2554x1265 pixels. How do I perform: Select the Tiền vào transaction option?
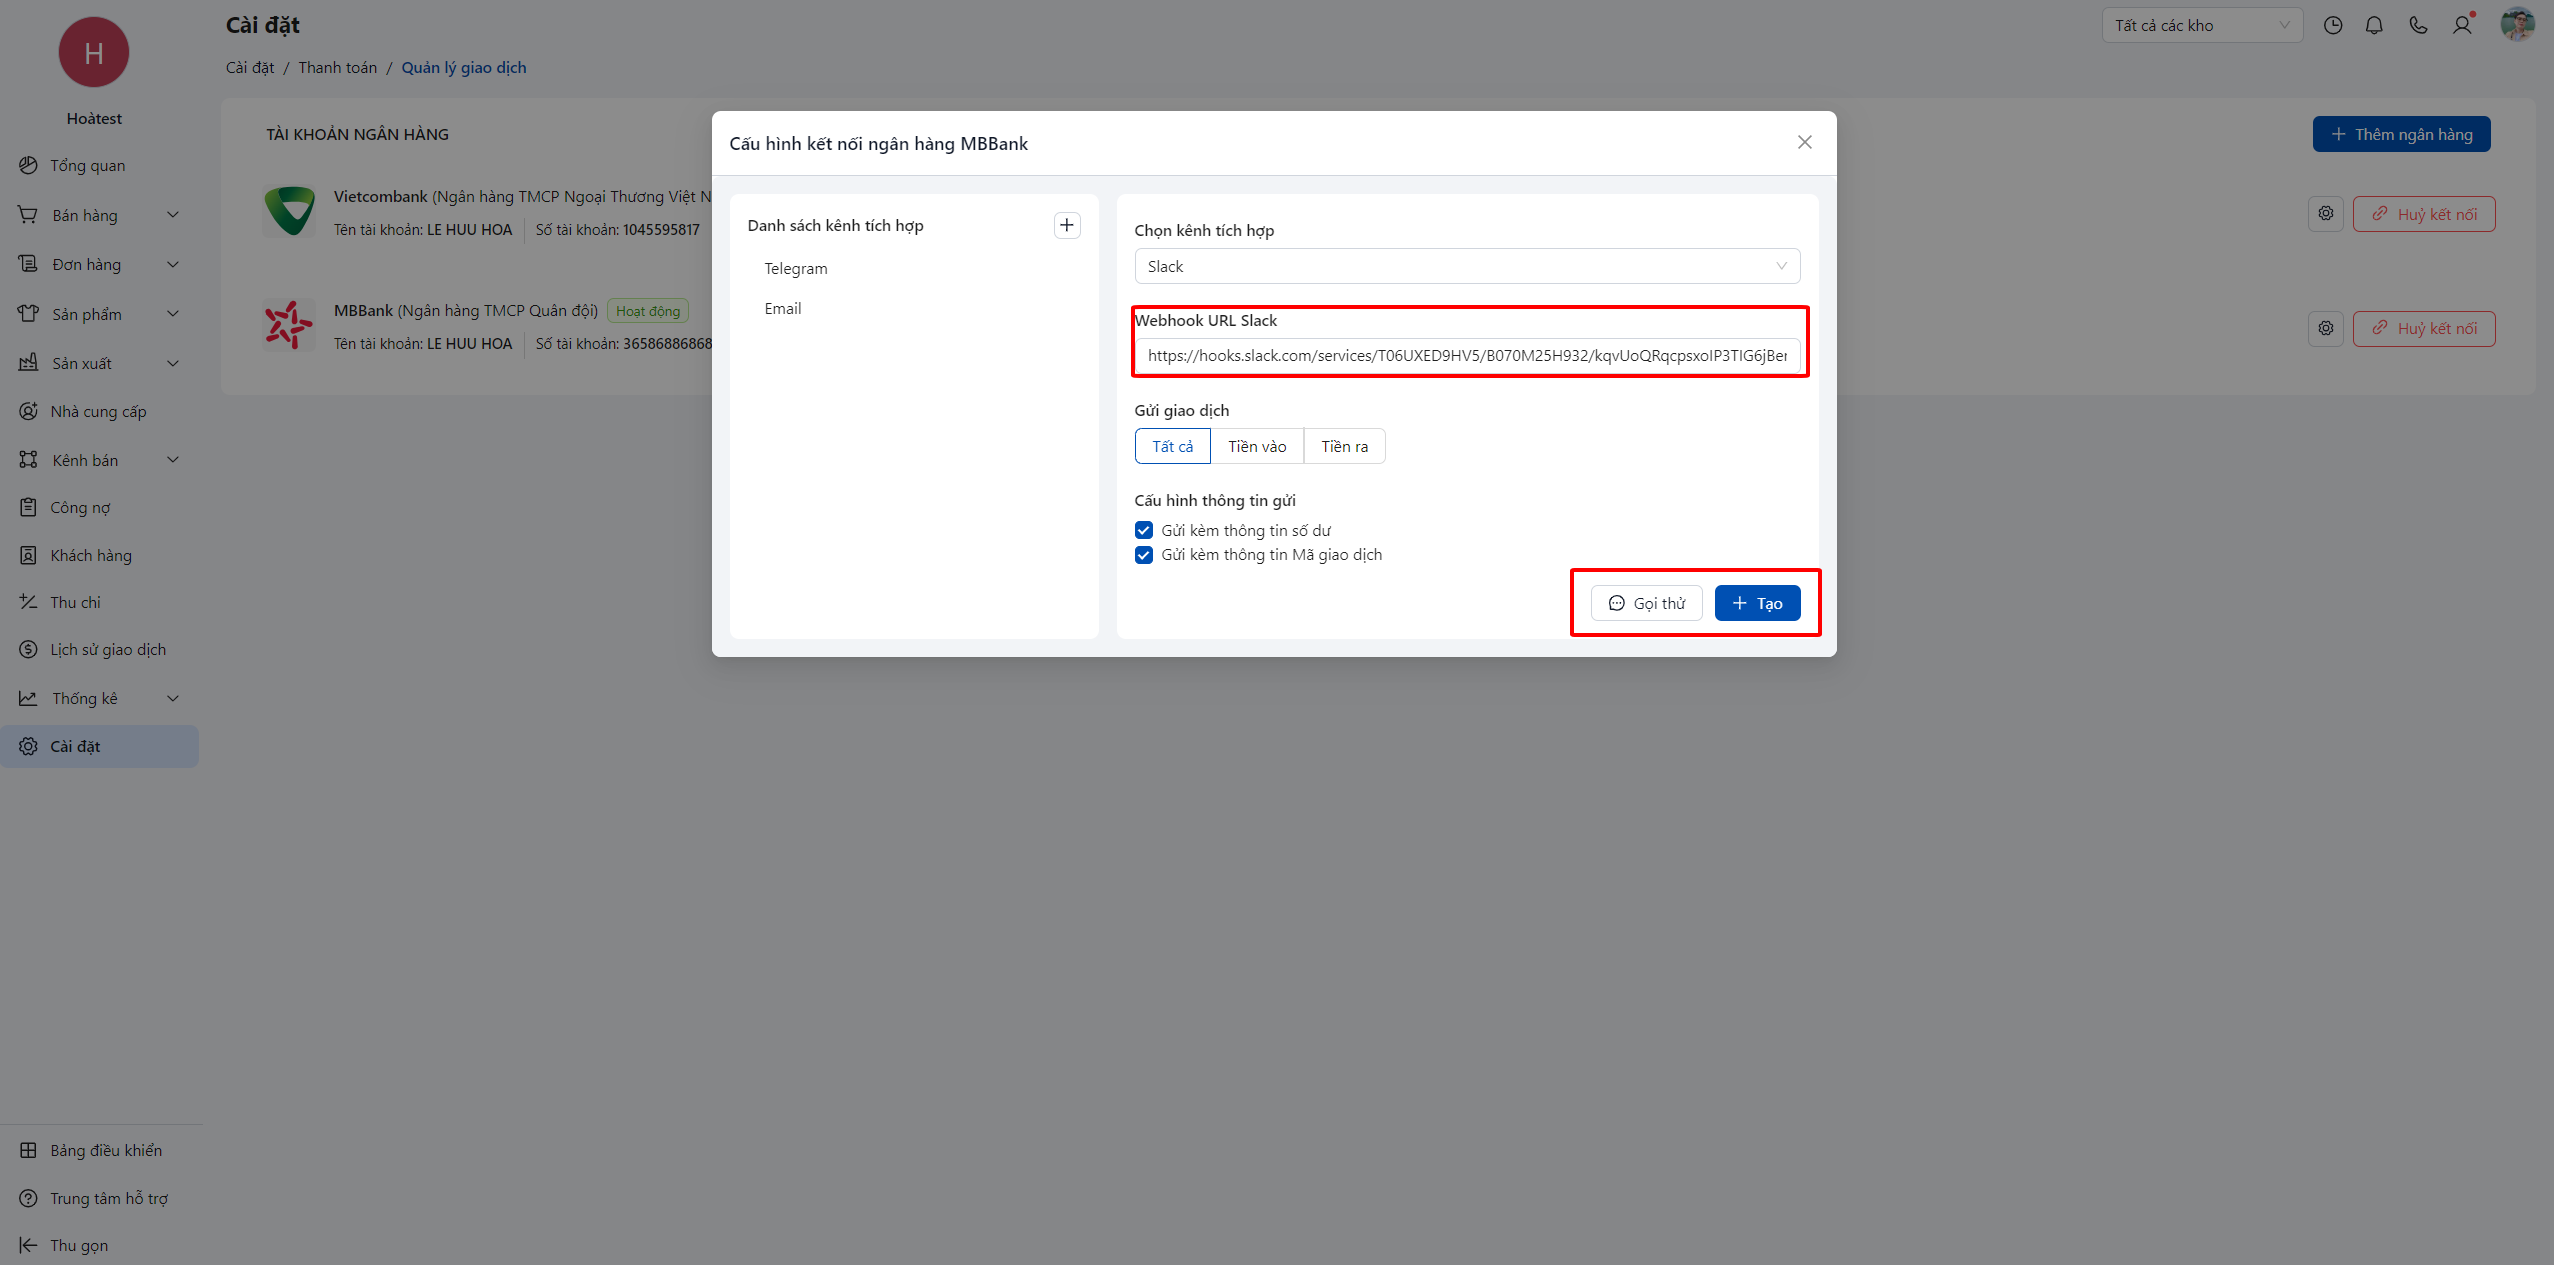pyautogui.click(x=1256, y=446)
